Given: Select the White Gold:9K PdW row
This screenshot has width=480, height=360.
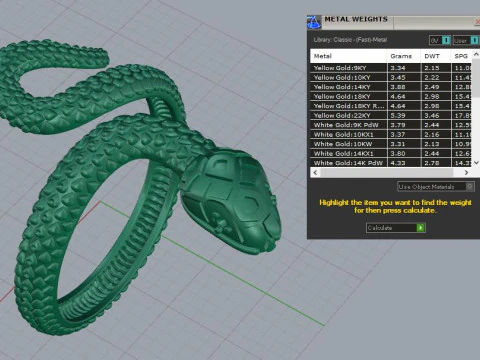Looking at the screenshot, I should 391,125.
